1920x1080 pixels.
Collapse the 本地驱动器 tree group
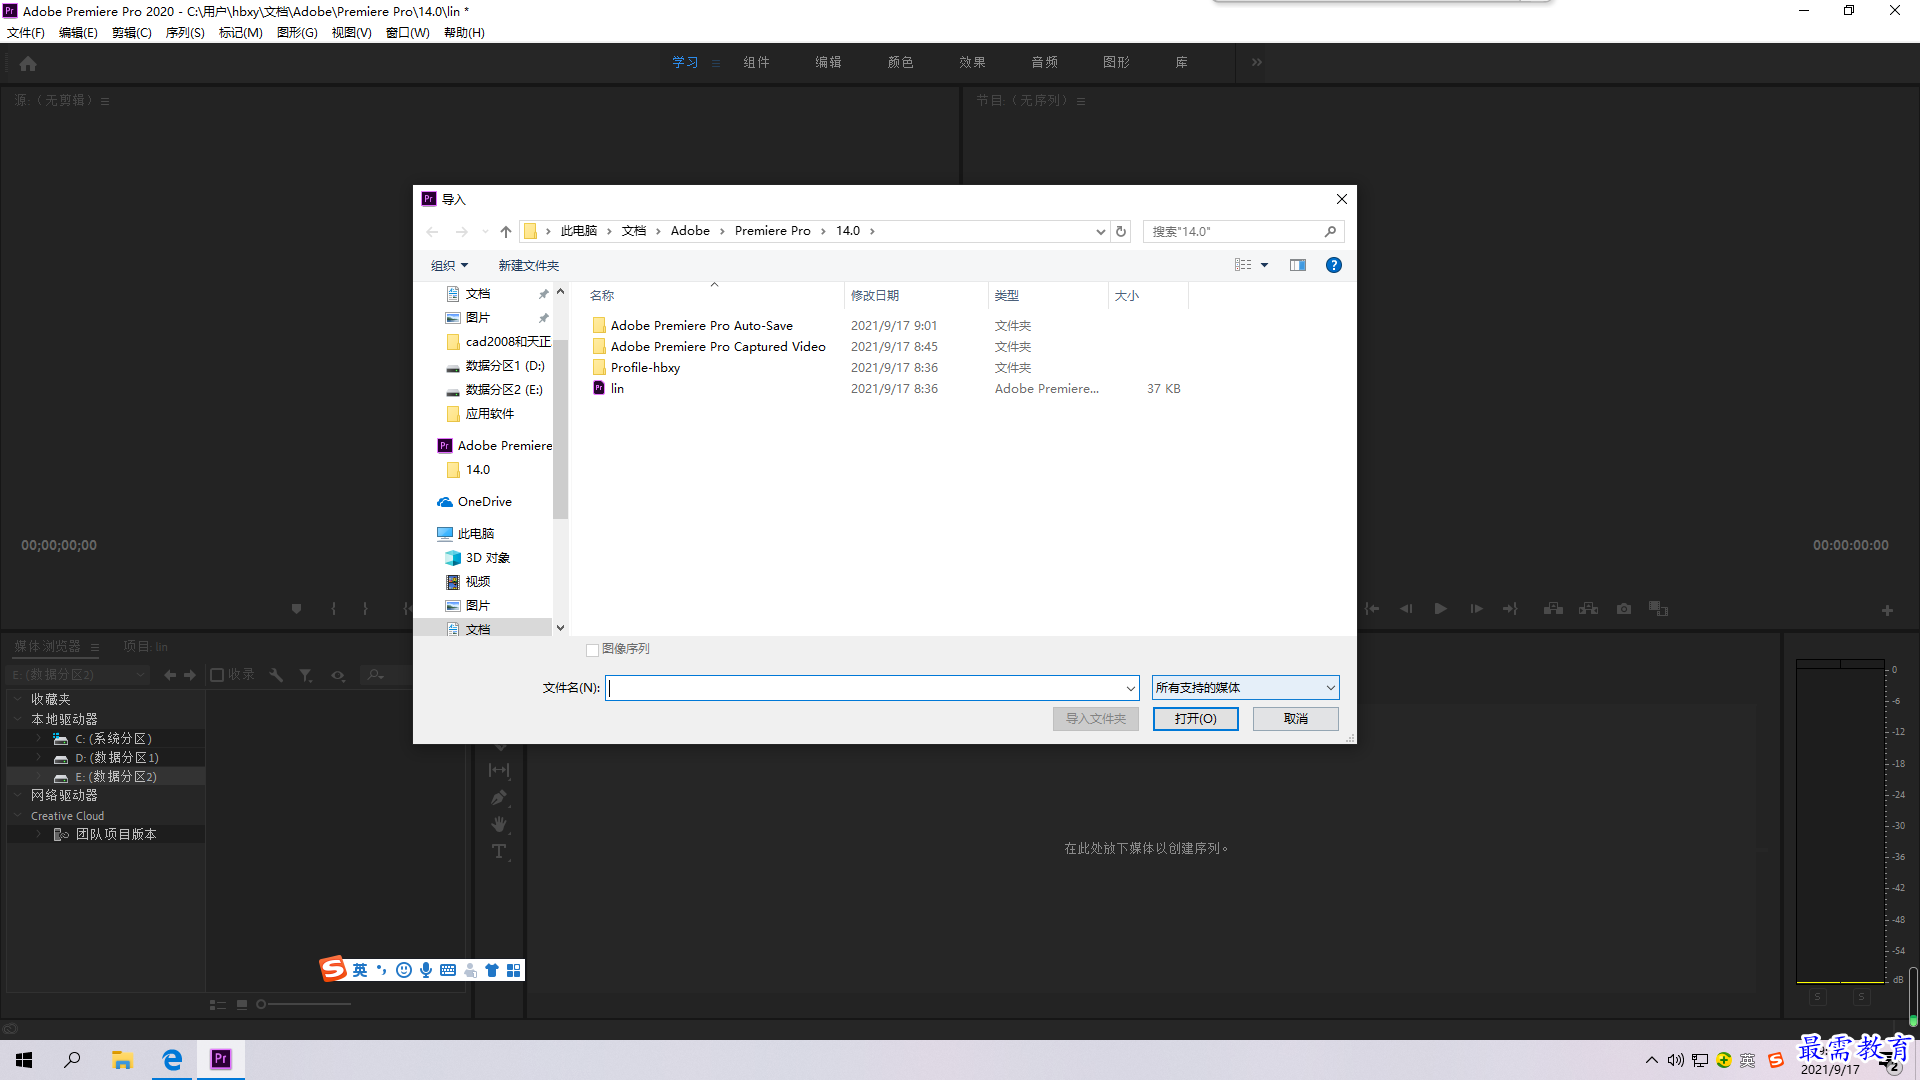click(18, 719)
